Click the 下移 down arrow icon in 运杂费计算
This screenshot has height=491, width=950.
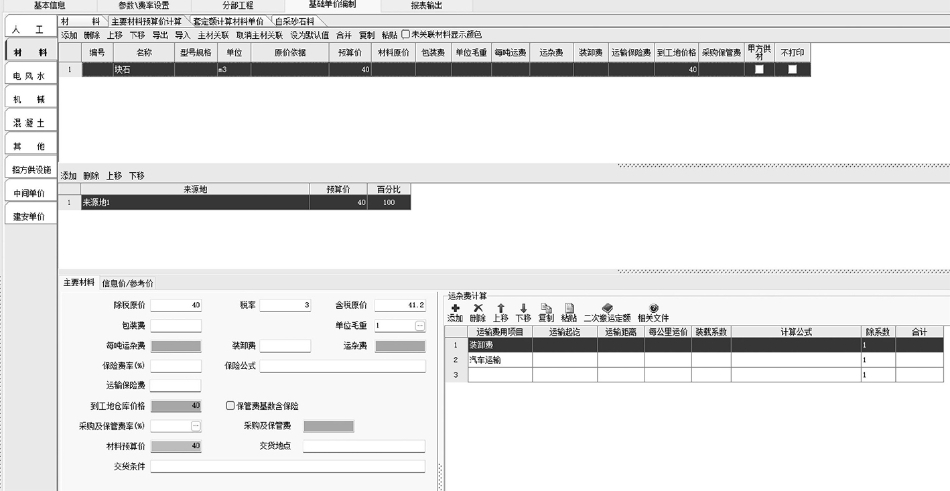pos(523,308)
